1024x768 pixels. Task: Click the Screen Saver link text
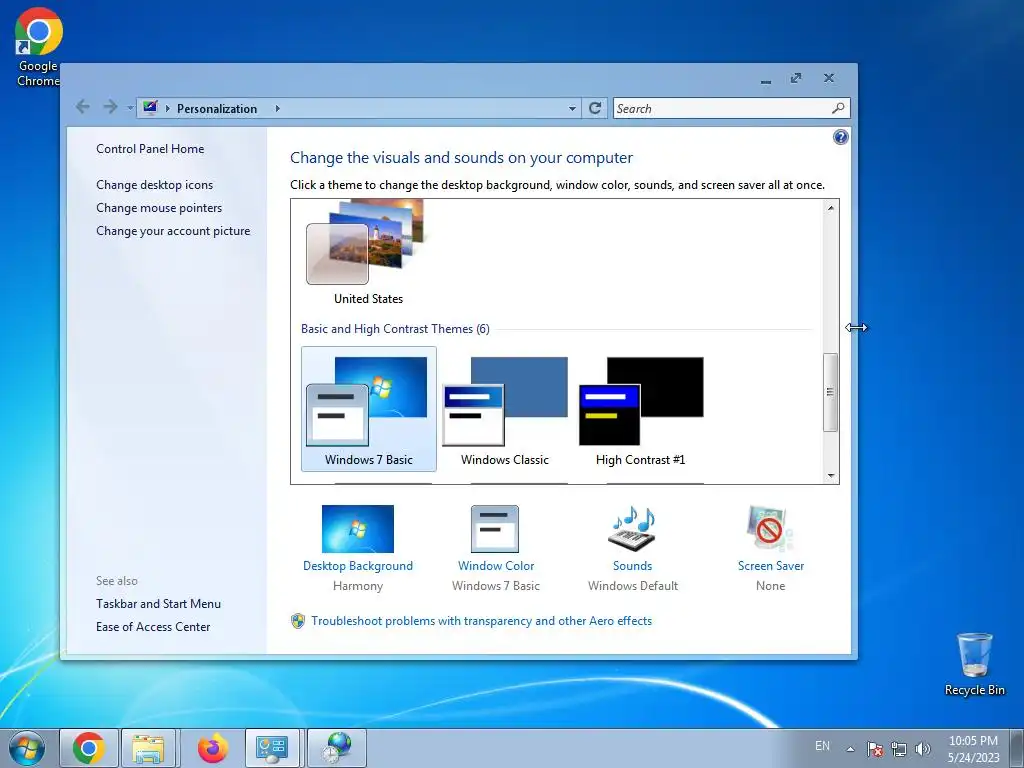tap(771, 566)
